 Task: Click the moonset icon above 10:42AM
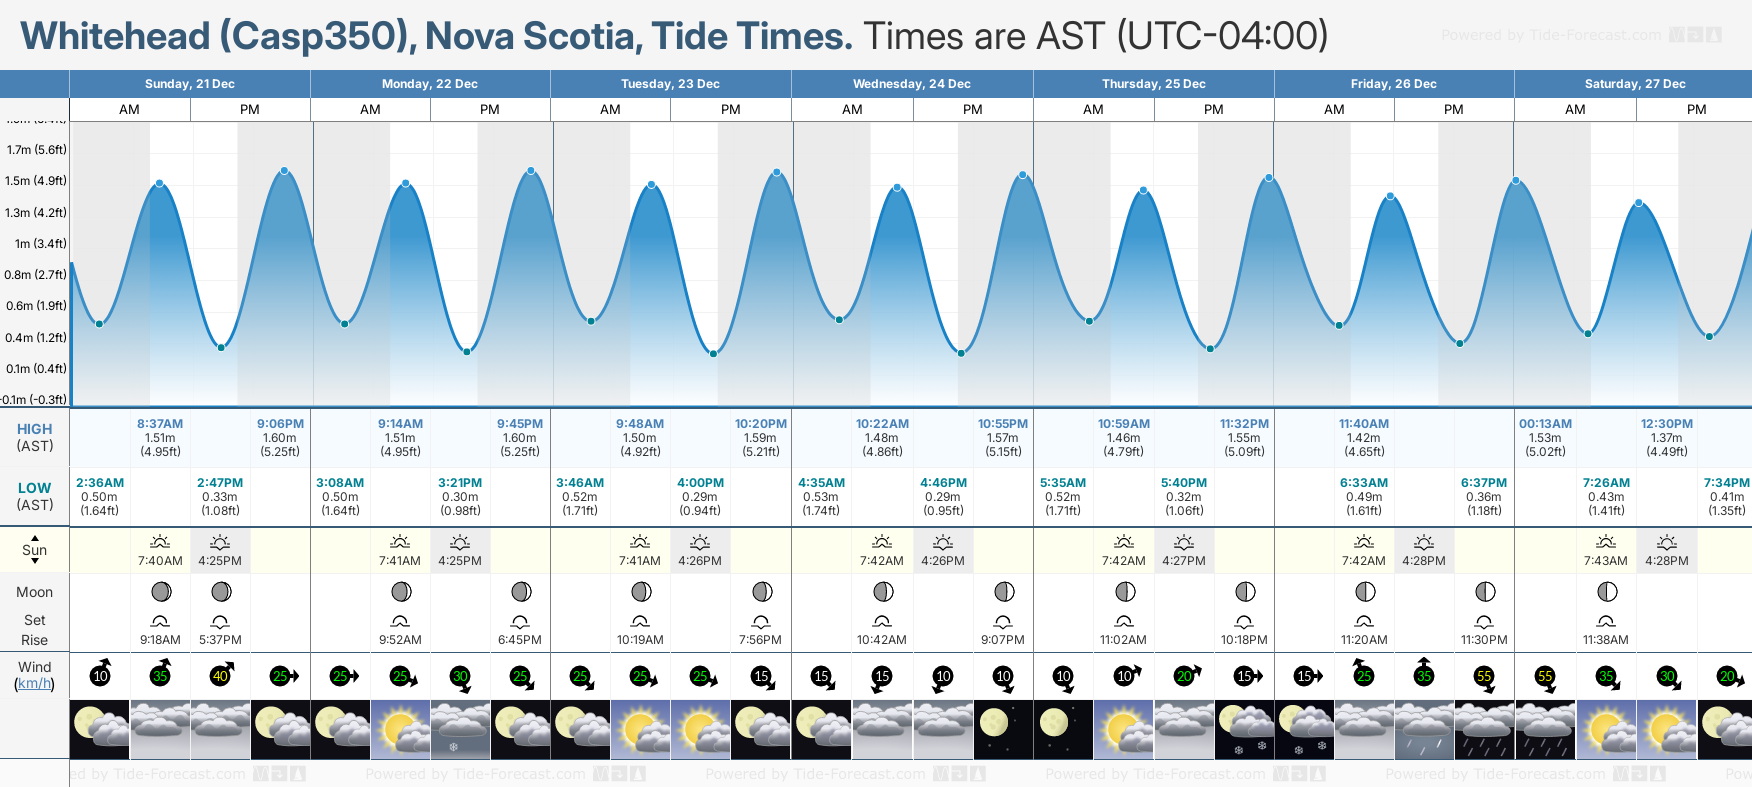tap(882, 621)
